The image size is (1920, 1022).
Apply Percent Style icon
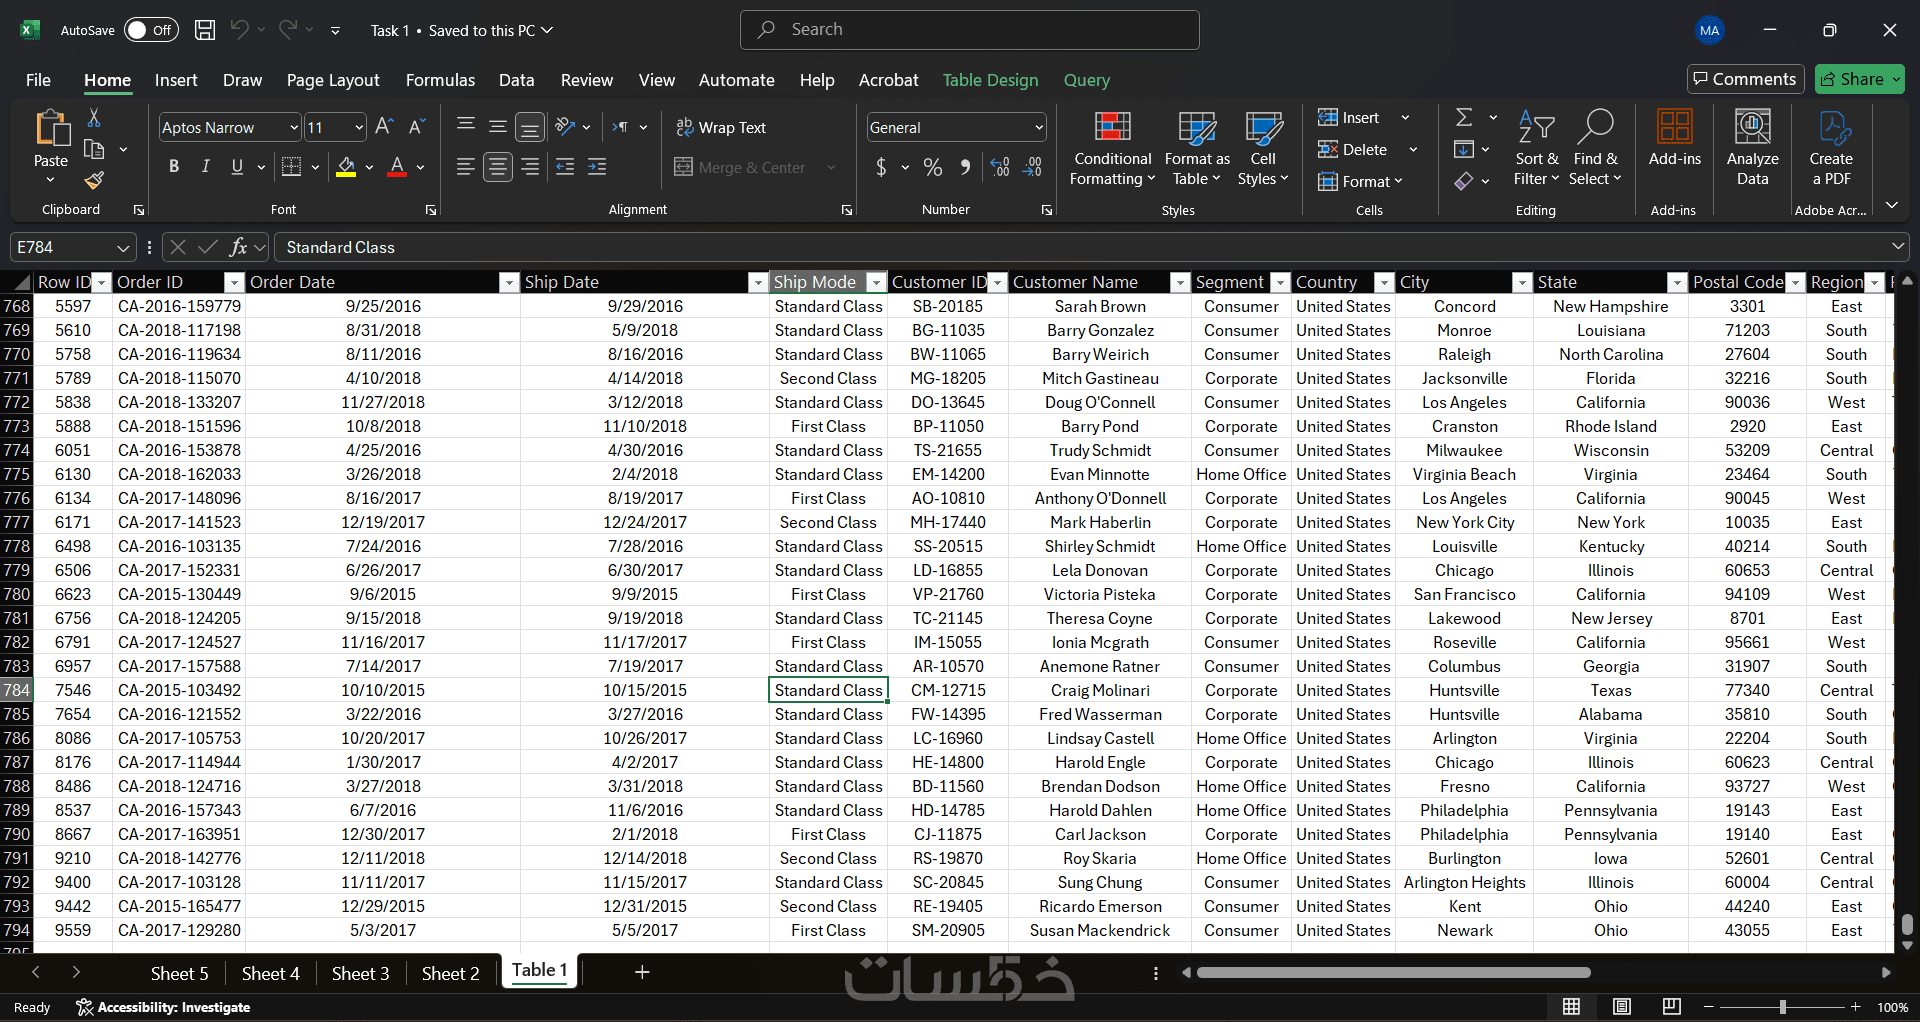pyautogui.click(x=933, y=167)
